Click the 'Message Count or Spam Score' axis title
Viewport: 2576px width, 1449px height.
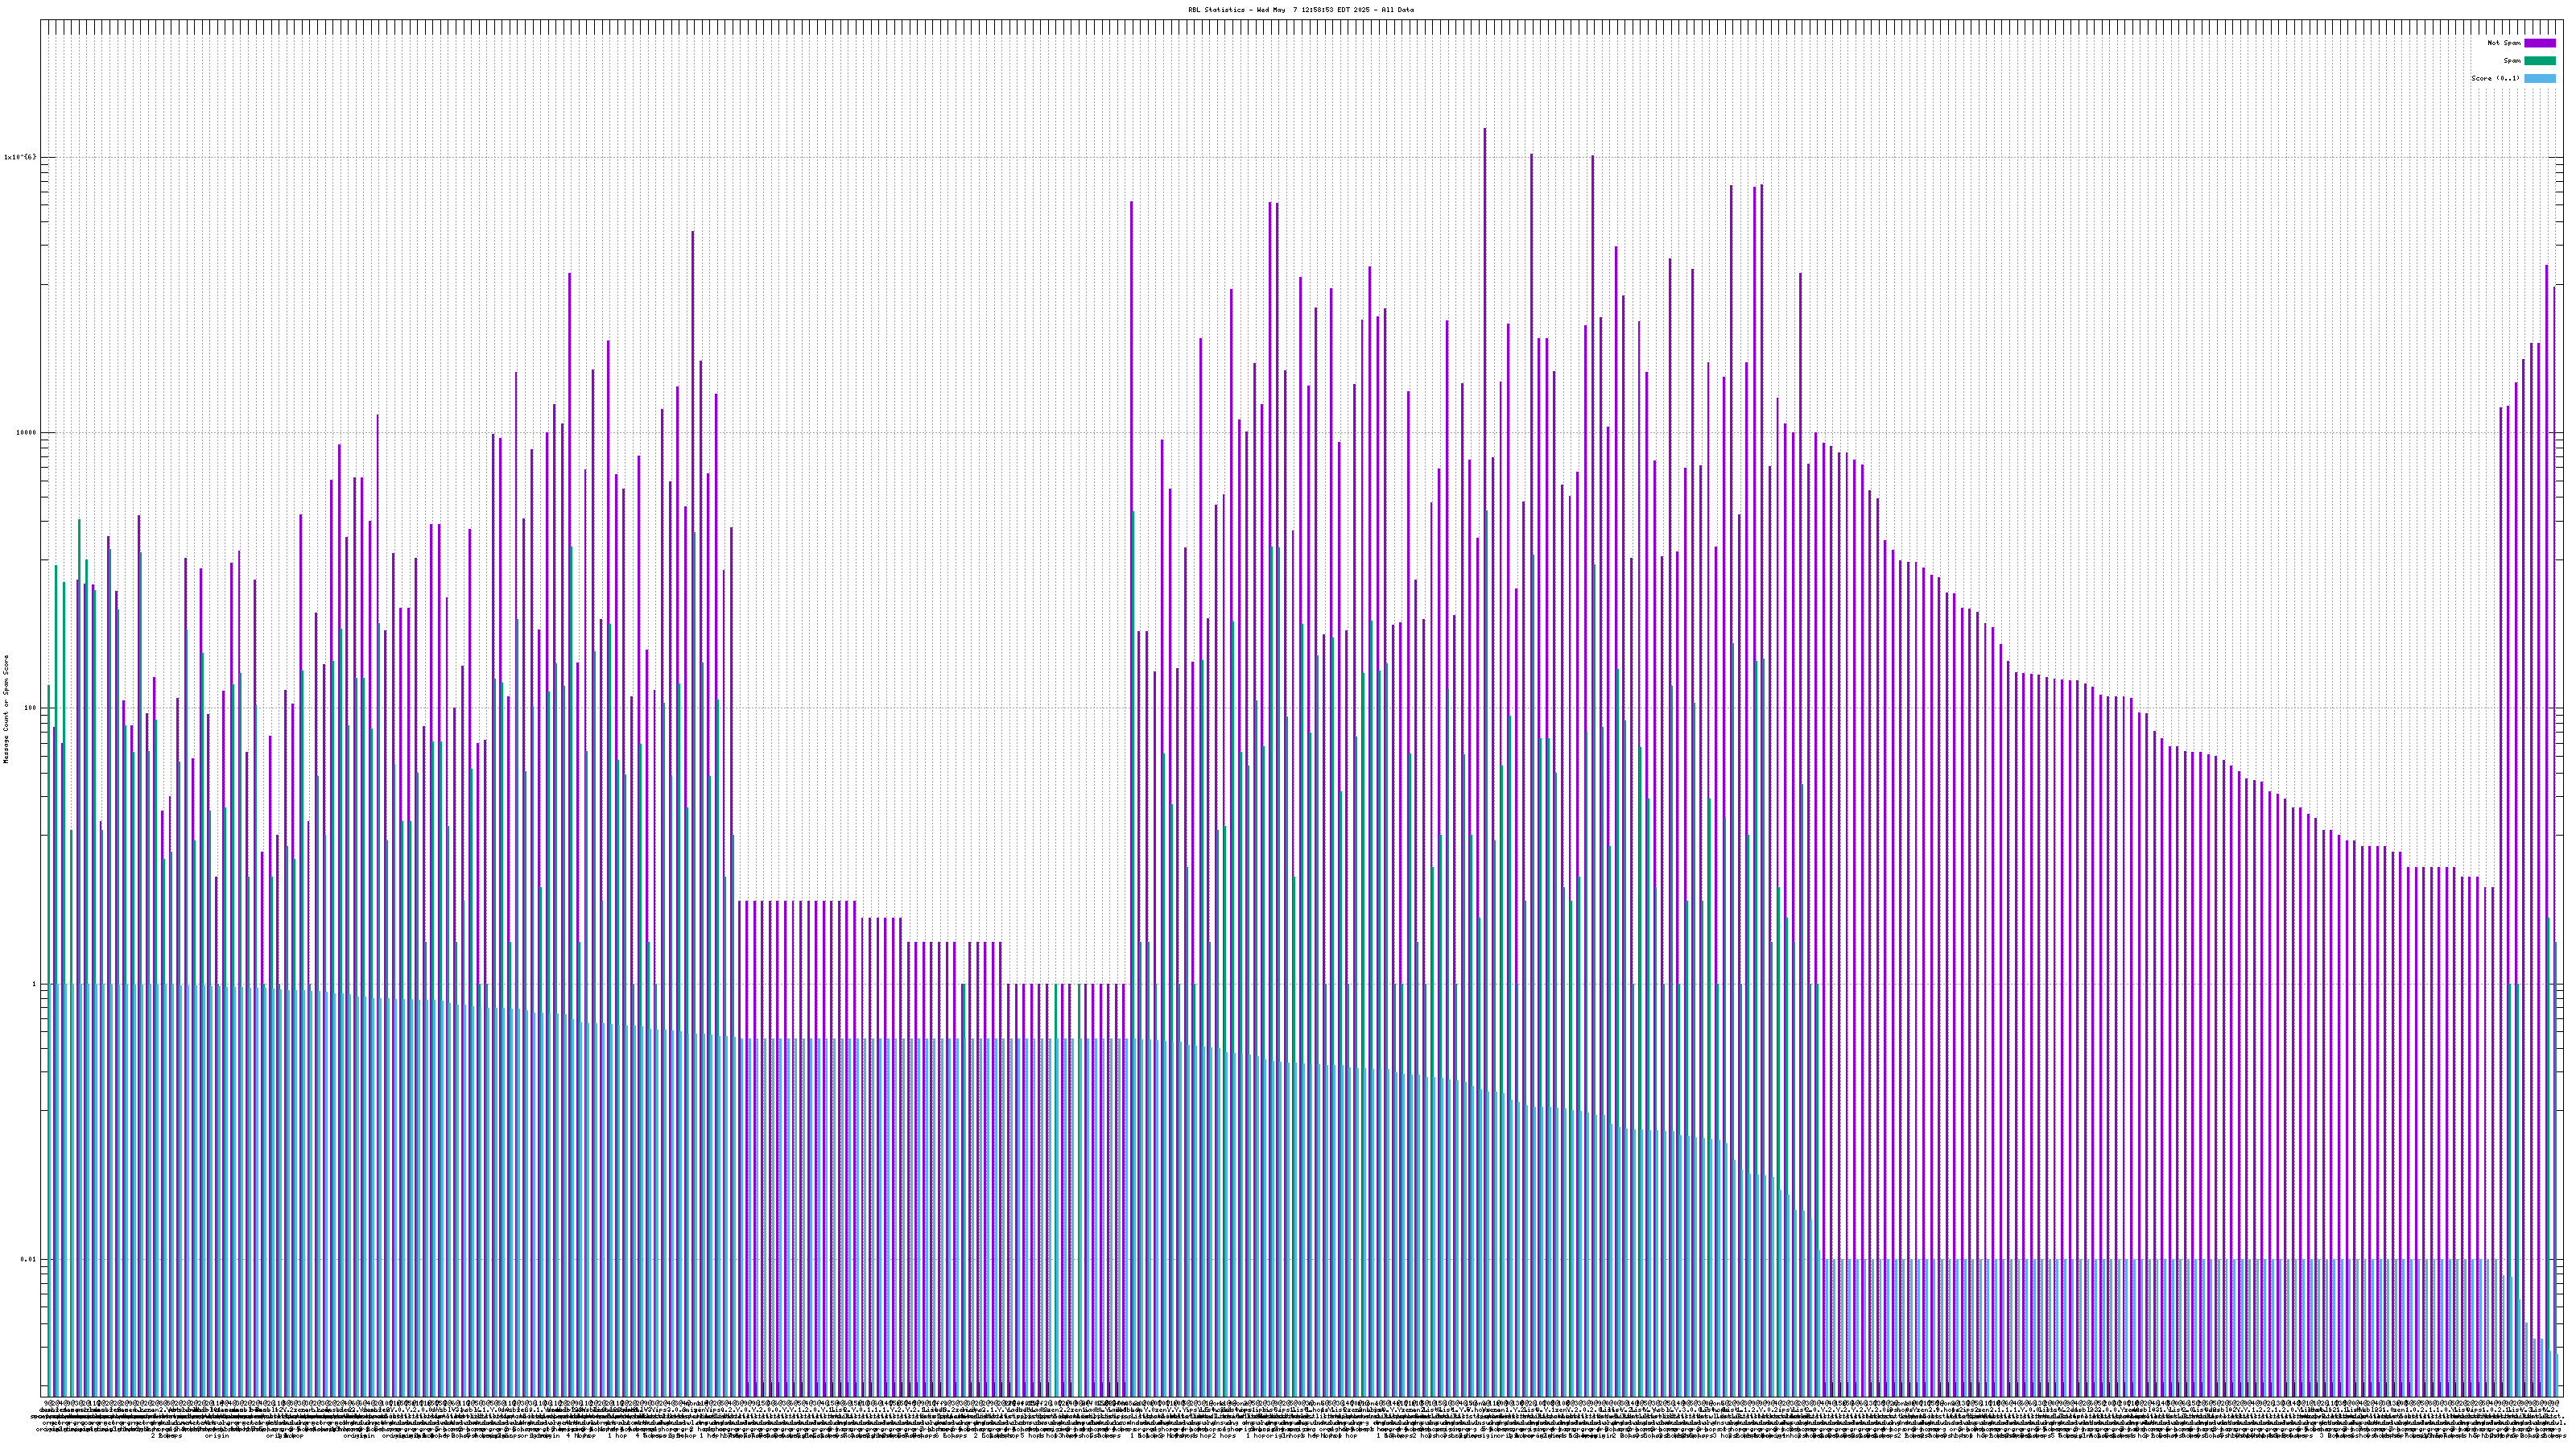(6, 709)
